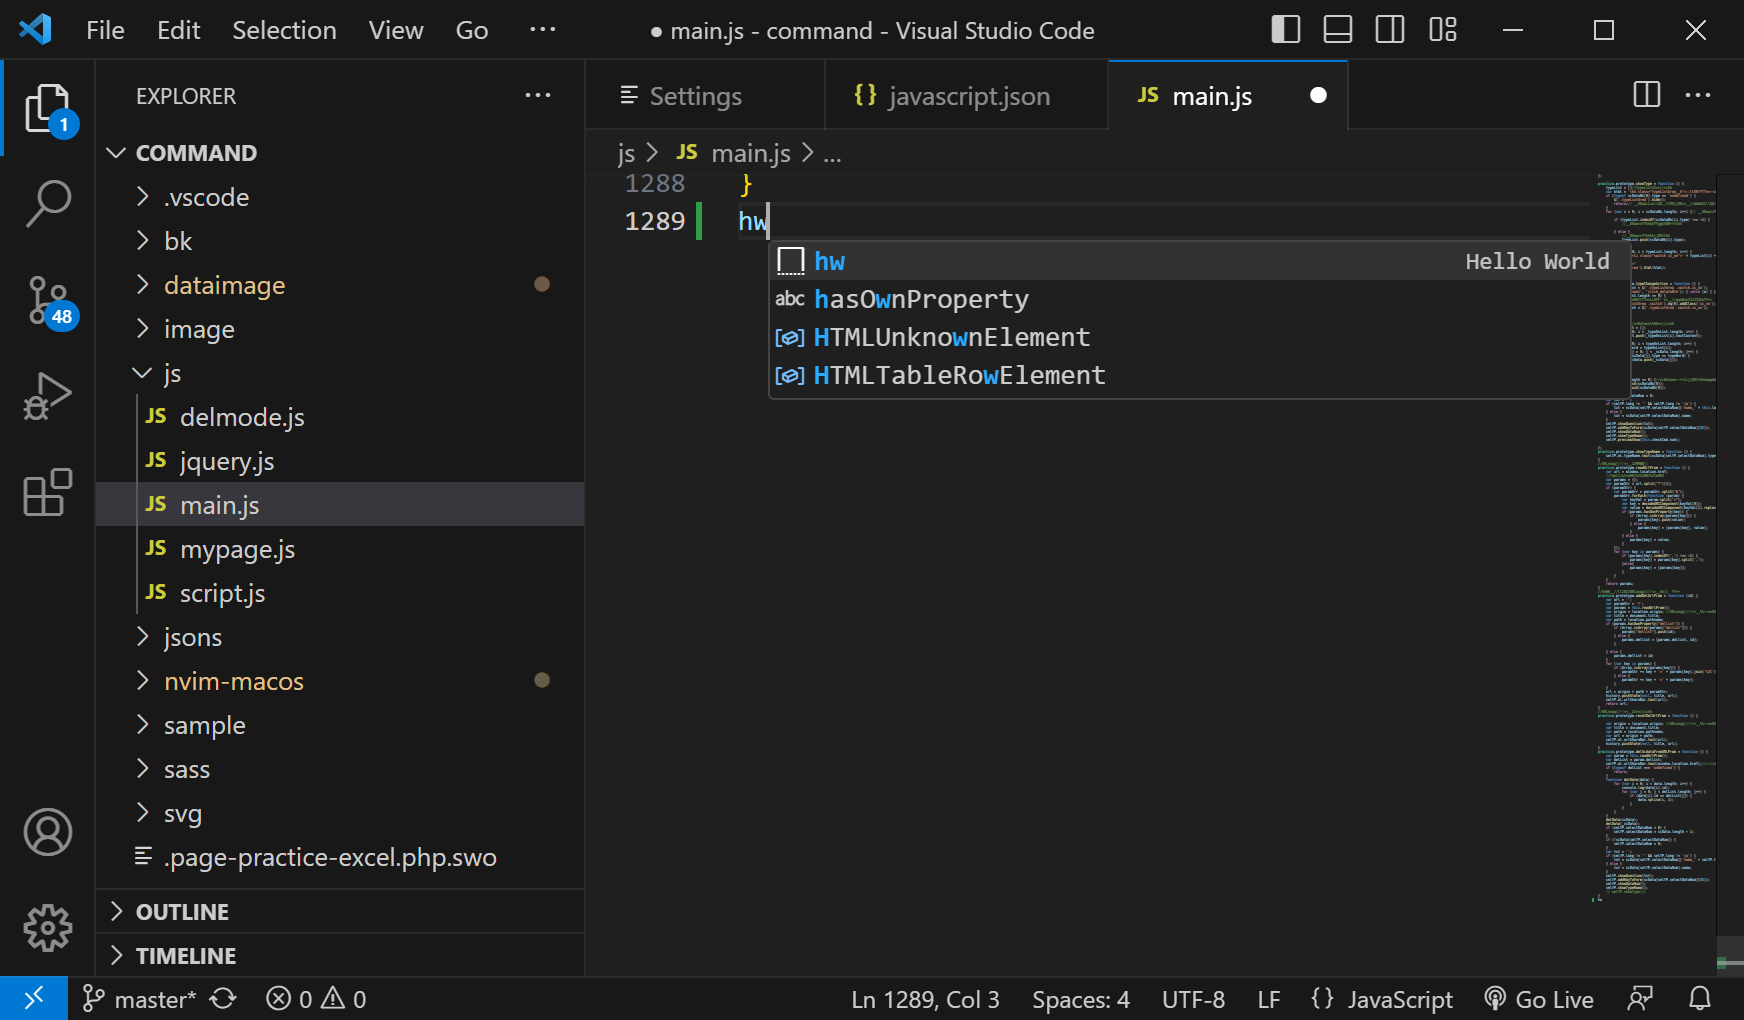1744x1020 pixels.
Task: Start Go Live server
Action: [x=1539, y=999]
